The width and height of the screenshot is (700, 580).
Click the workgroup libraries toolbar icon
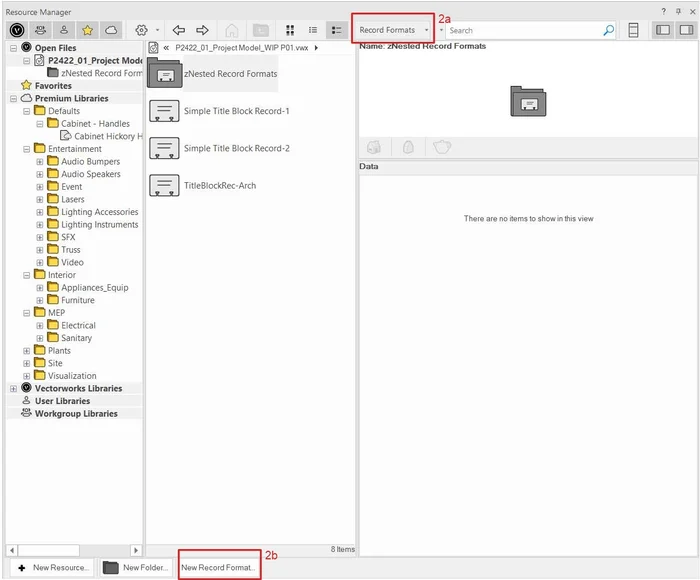[41, 31]
